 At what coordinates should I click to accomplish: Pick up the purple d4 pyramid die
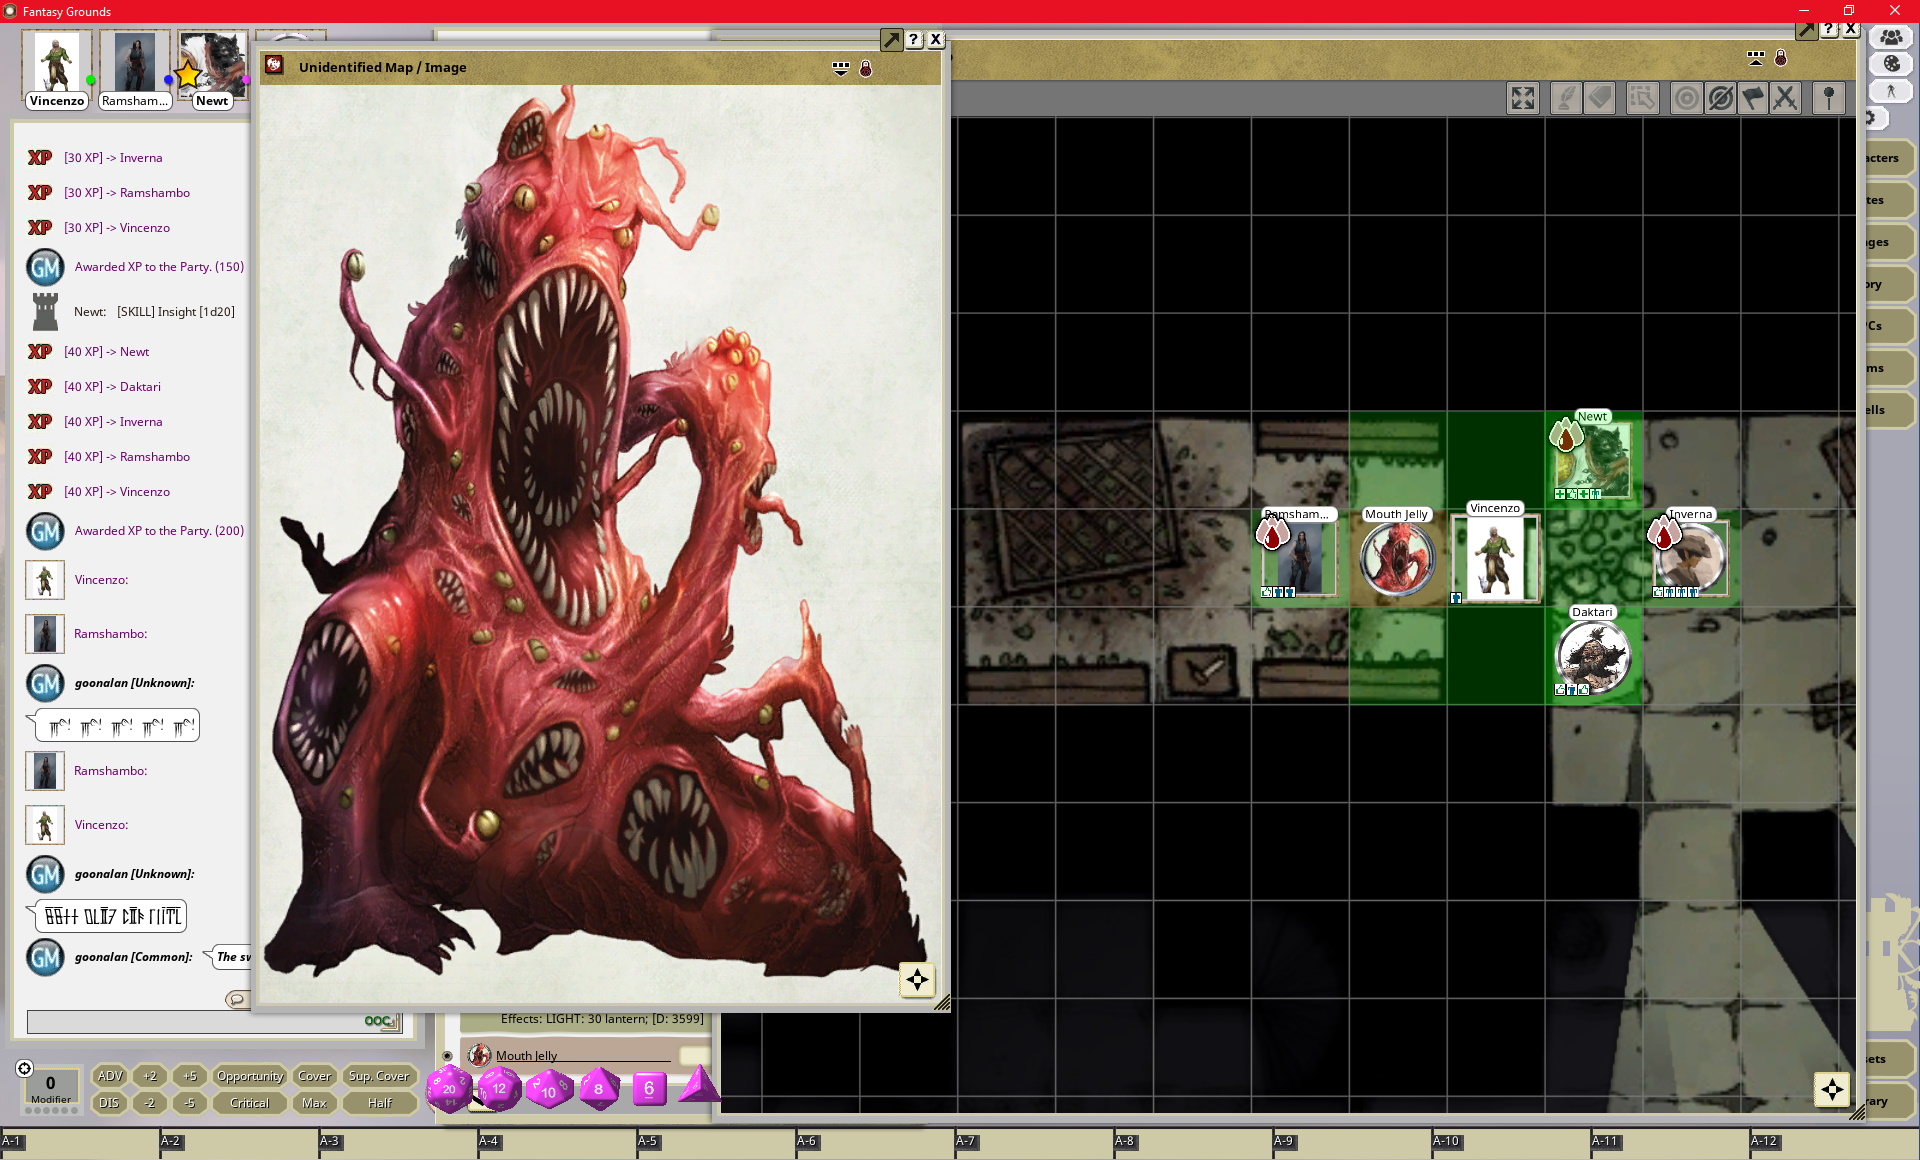(698, 1085)
